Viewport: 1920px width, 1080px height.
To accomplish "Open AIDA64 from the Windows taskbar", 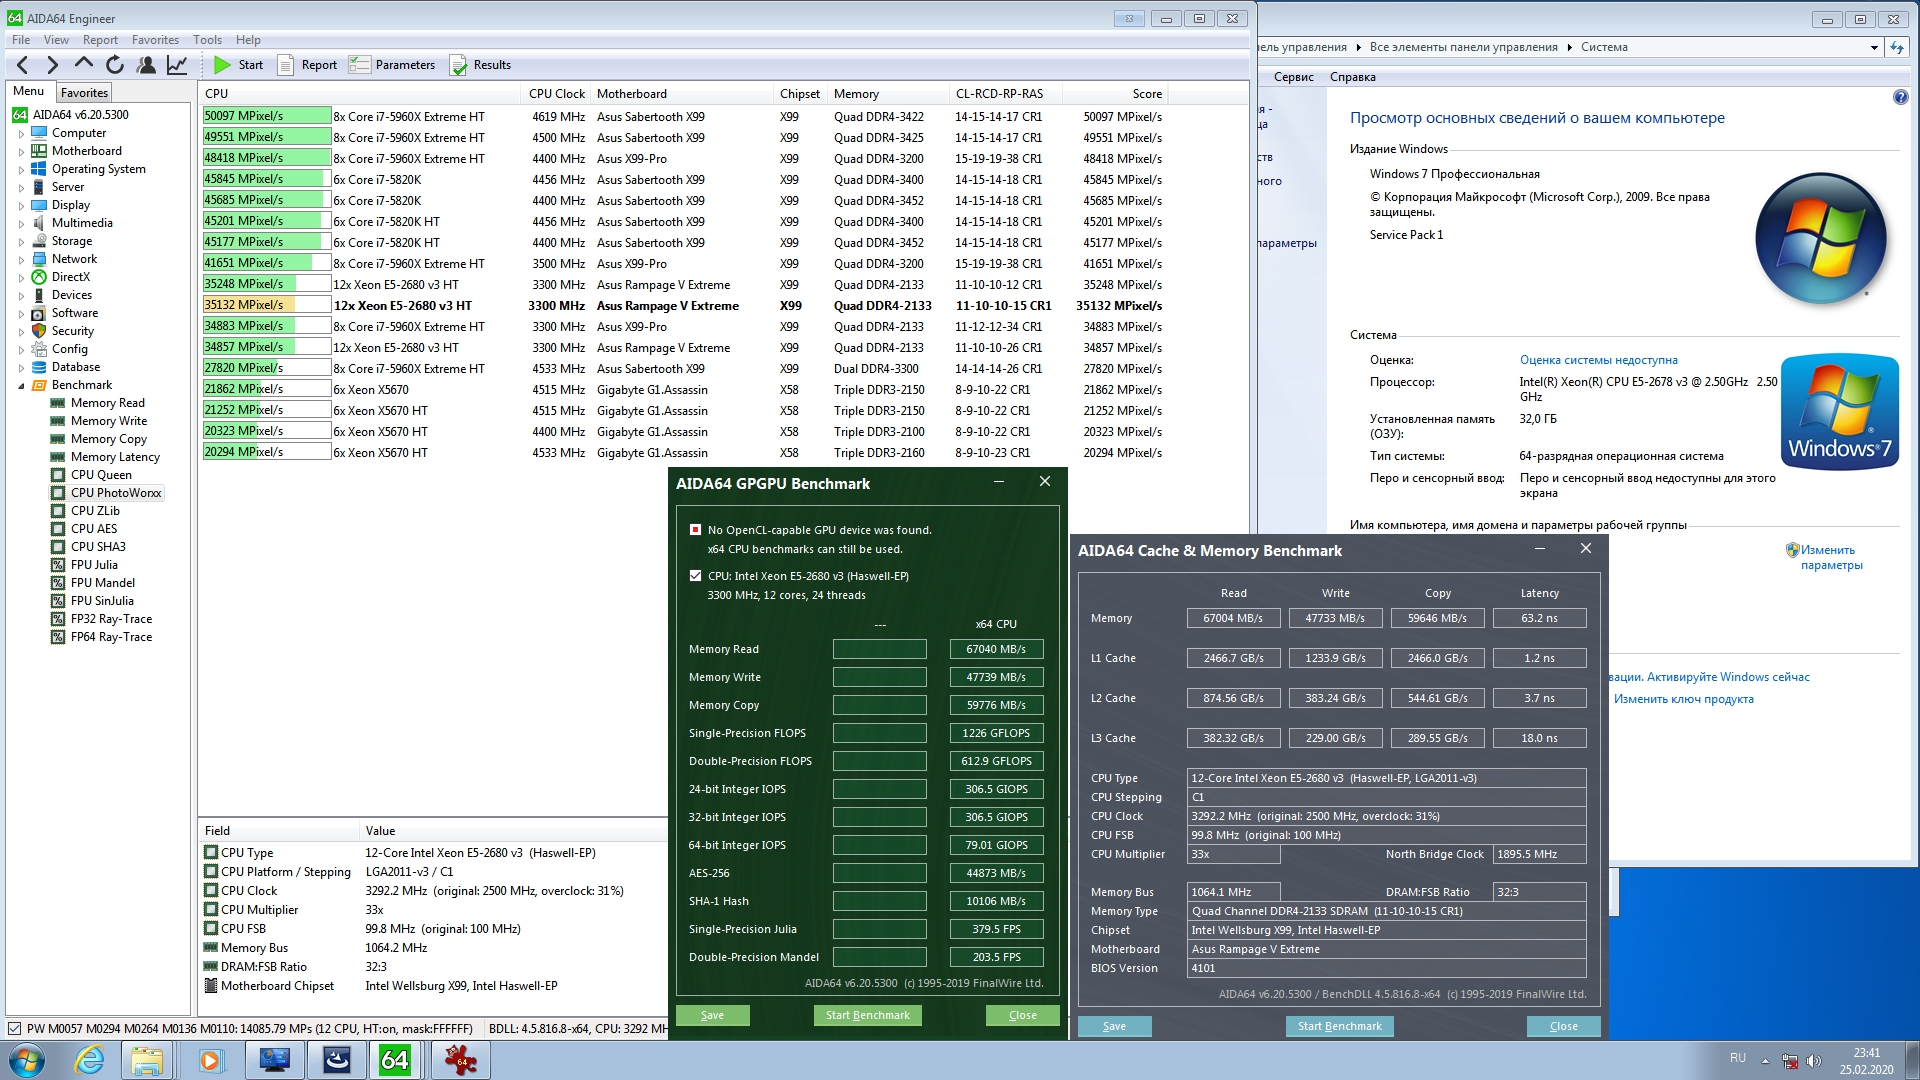I will point(395,1060).
